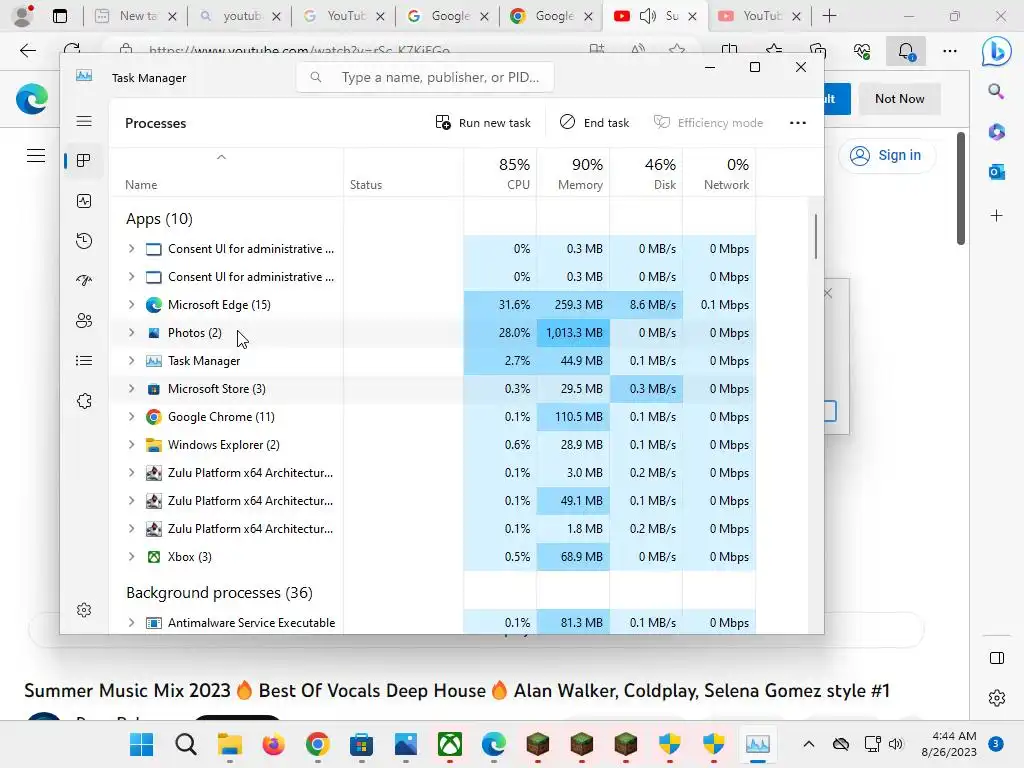
Task: Expand Windows Explorer (2) process group
Action: pos(131,445)
